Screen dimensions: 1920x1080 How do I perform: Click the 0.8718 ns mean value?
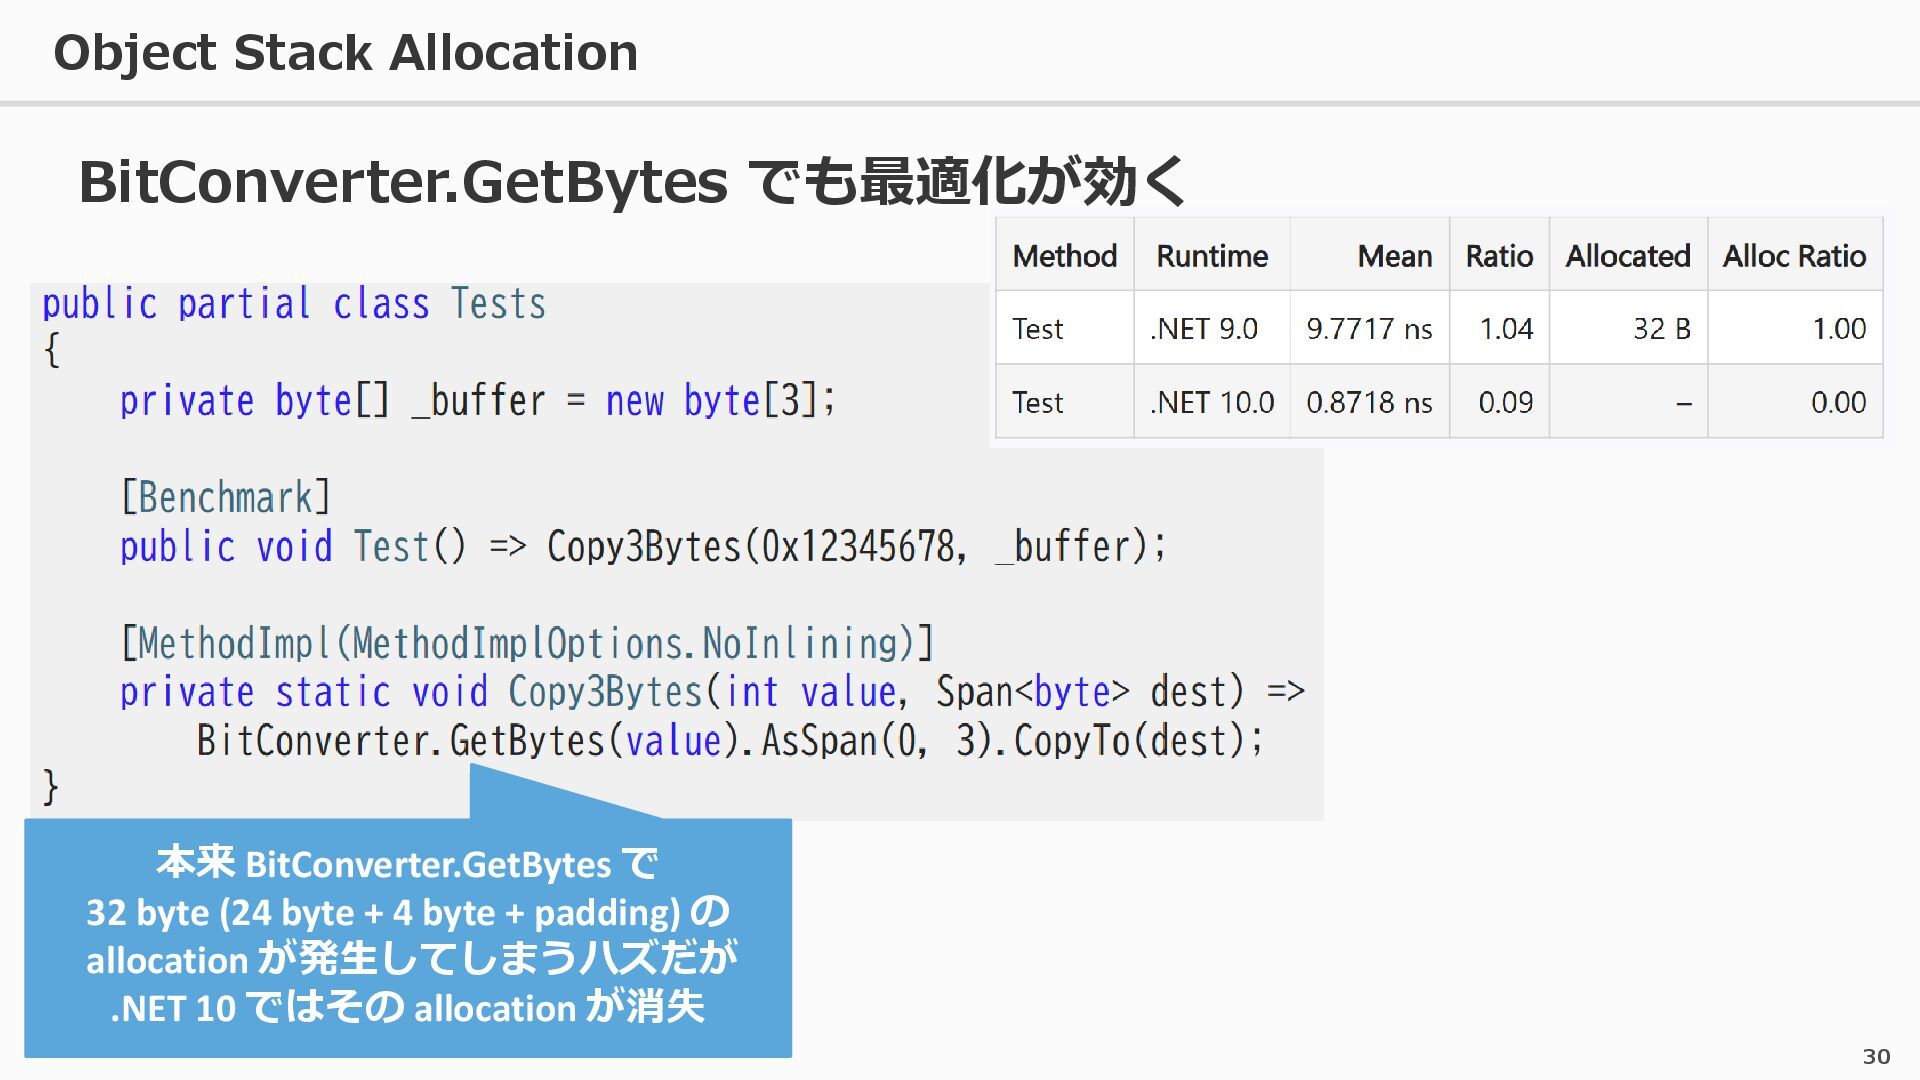[1369, 403]
